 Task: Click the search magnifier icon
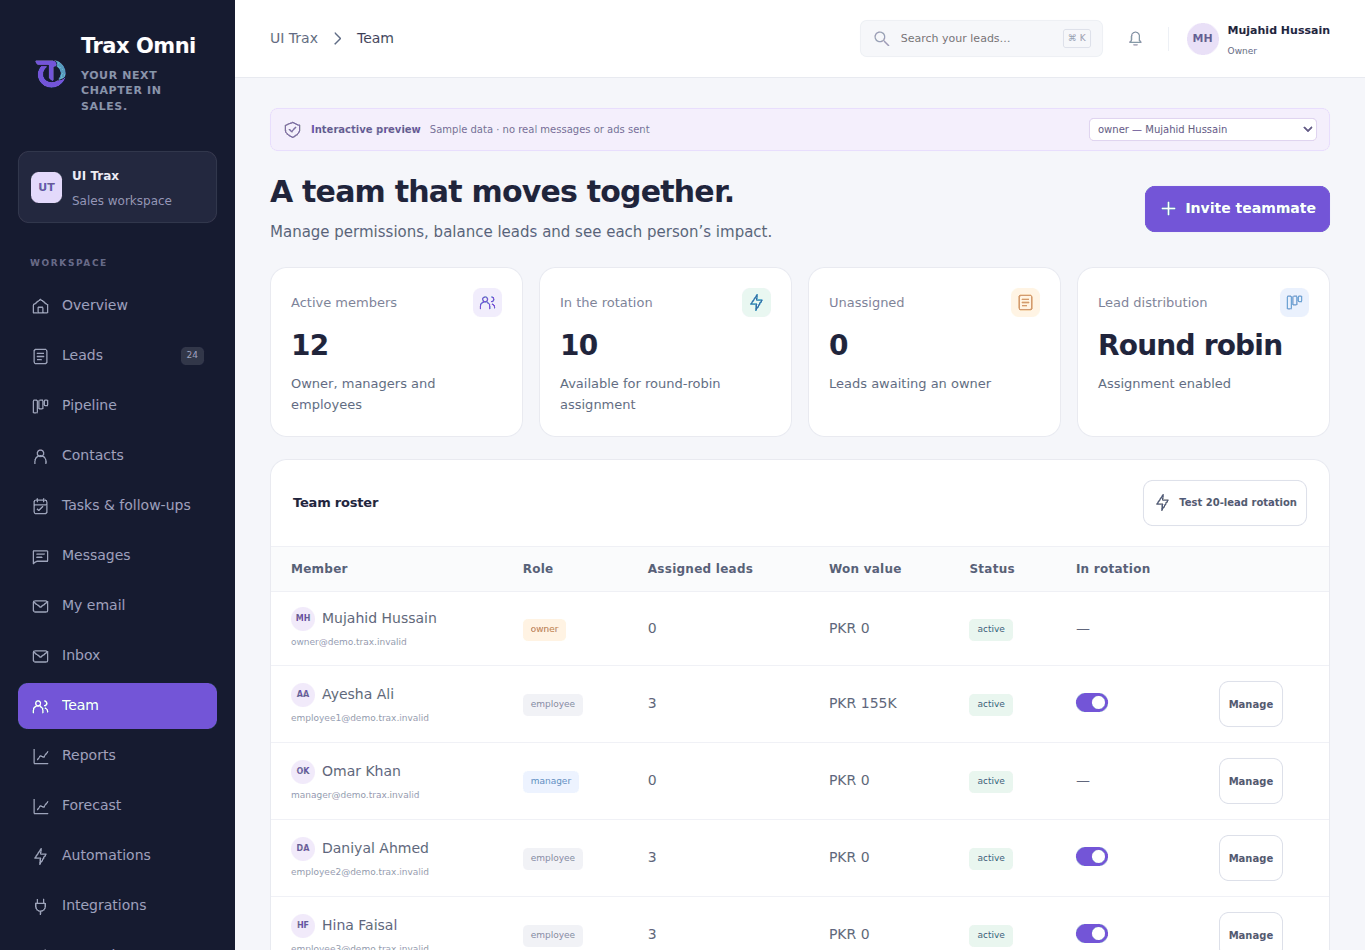point(881,39)
